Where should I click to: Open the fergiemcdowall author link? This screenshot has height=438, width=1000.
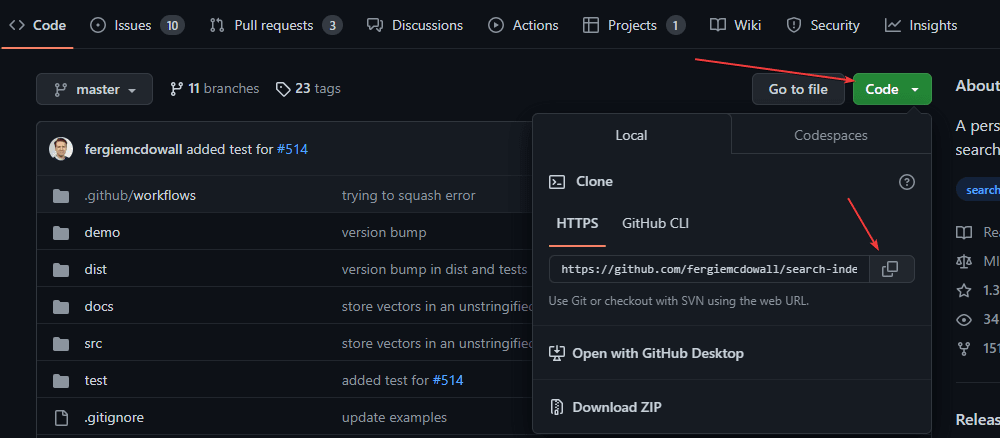pos(133,150)
